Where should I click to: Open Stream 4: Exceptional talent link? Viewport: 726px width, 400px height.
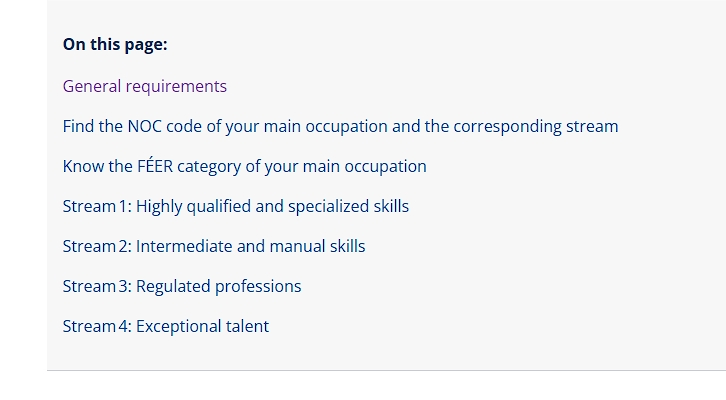[x=165, y=326]
